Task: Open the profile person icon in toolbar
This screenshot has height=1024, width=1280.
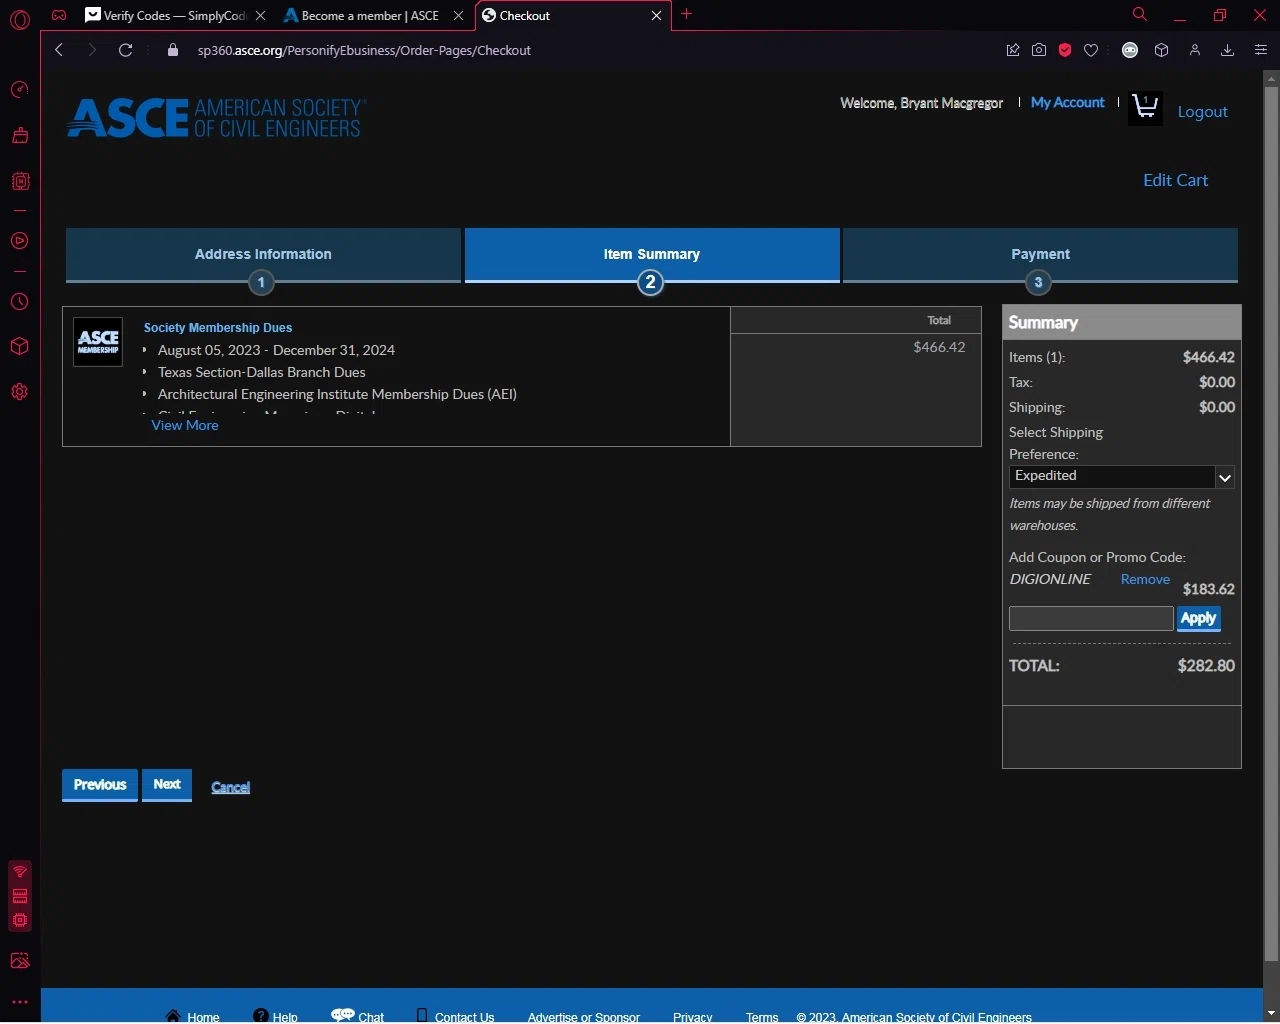Action: point(1194,50)
